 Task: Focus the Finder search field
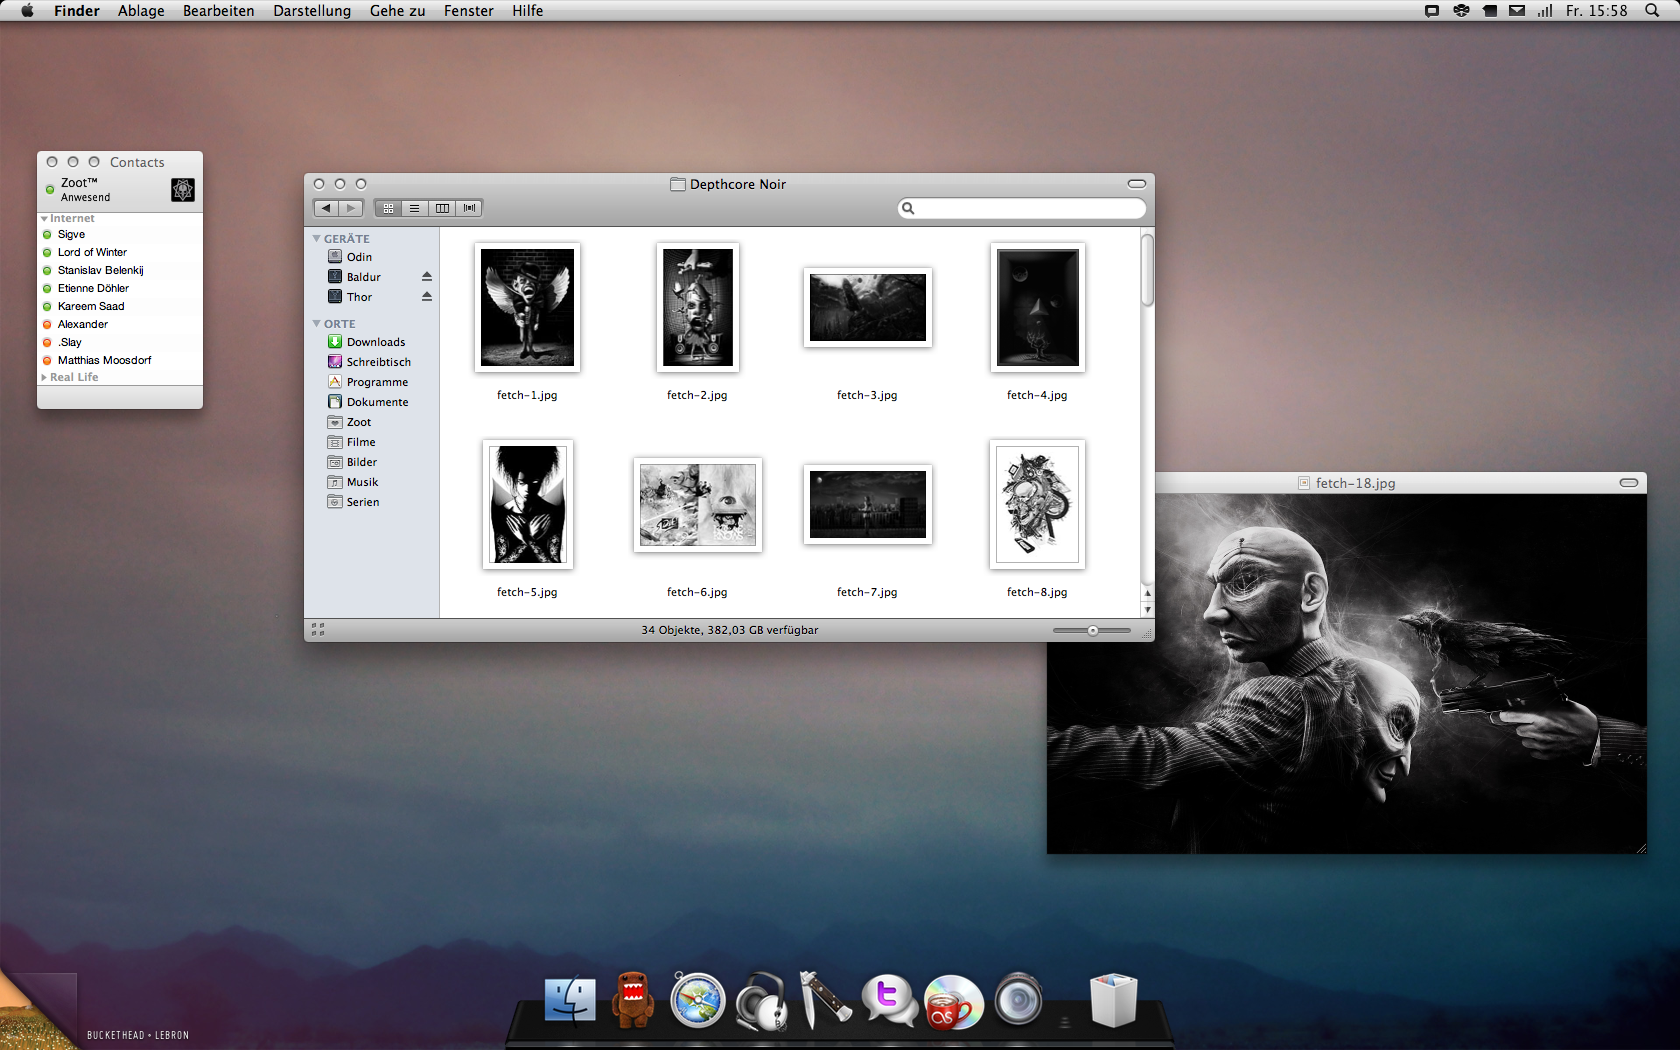click(x=1022, y=208)
